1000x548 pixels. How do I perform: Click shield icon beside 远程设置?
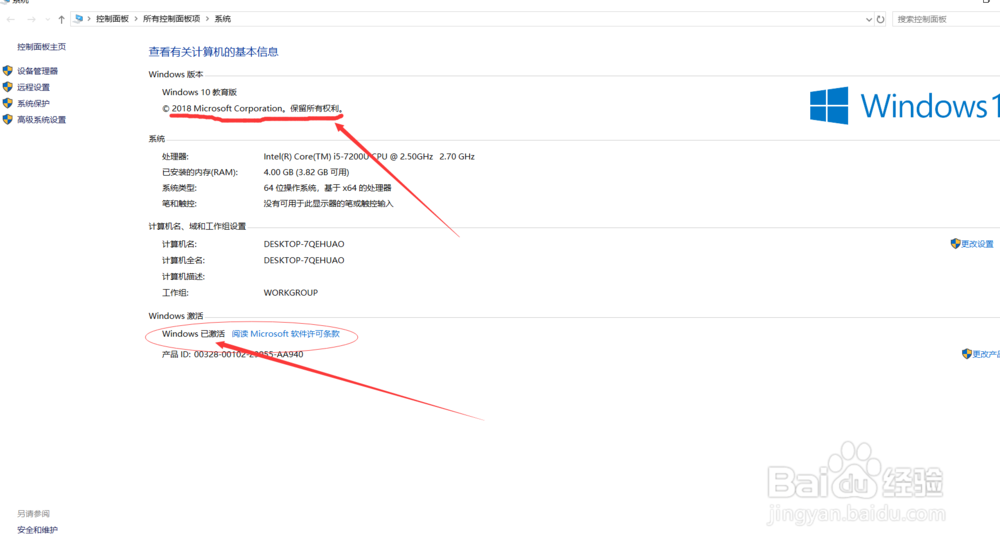click(8, 87)
